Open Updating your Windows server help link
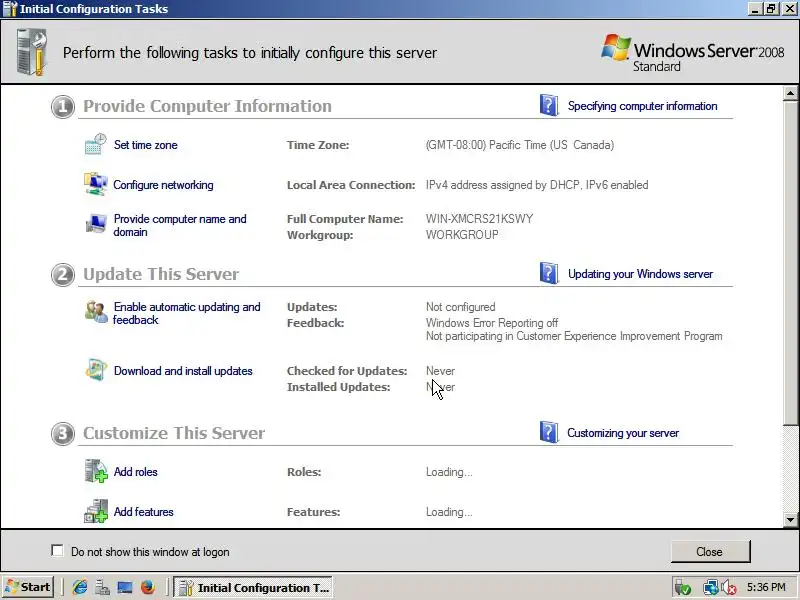The height and width of the screenshot is (600, 800). [x=640, y=274]
